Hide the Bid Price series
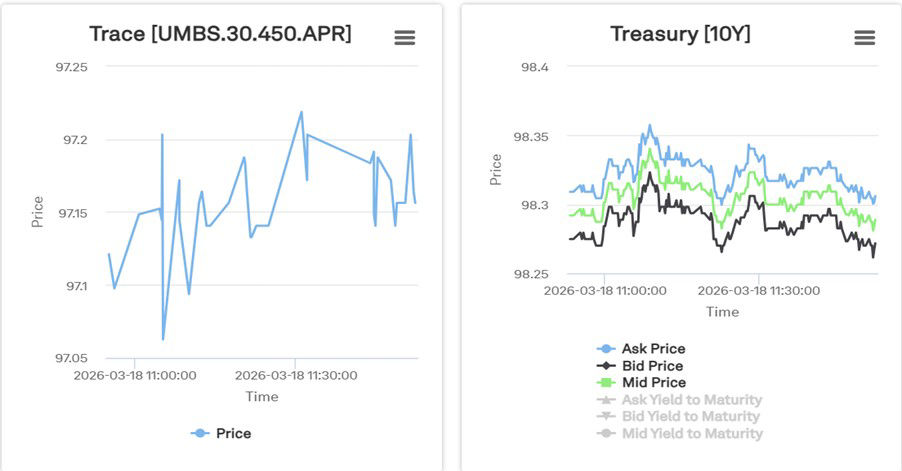The image size is (902, 471). click(x=652, y=366)
